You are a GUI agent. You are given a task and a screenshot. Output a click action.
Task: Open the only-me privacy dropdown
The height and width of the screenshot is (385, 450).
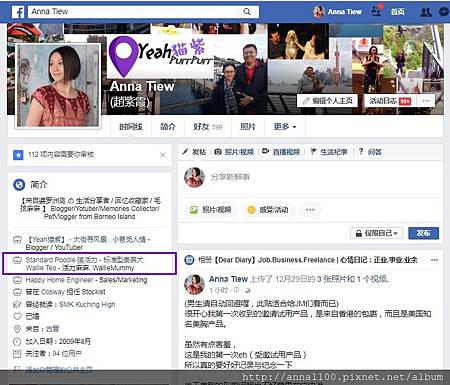[377, 233]
